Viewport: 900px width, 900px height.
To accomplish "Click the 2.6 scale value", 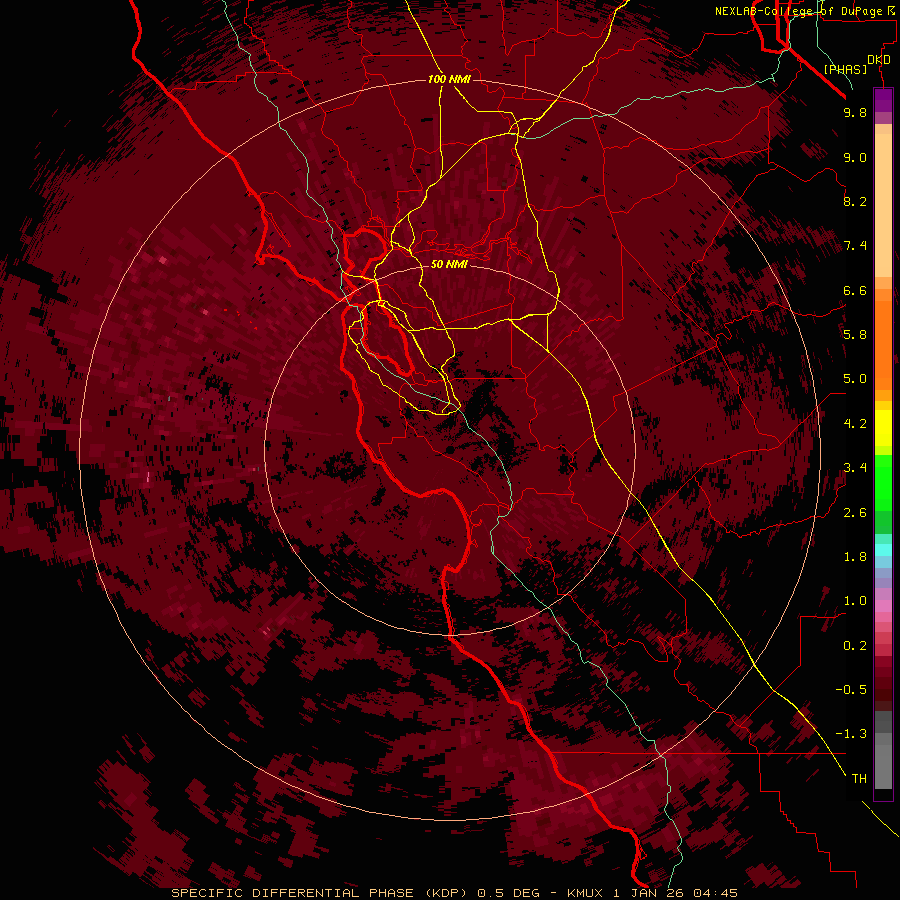I will pyautogui.click(x=855, y=513).
